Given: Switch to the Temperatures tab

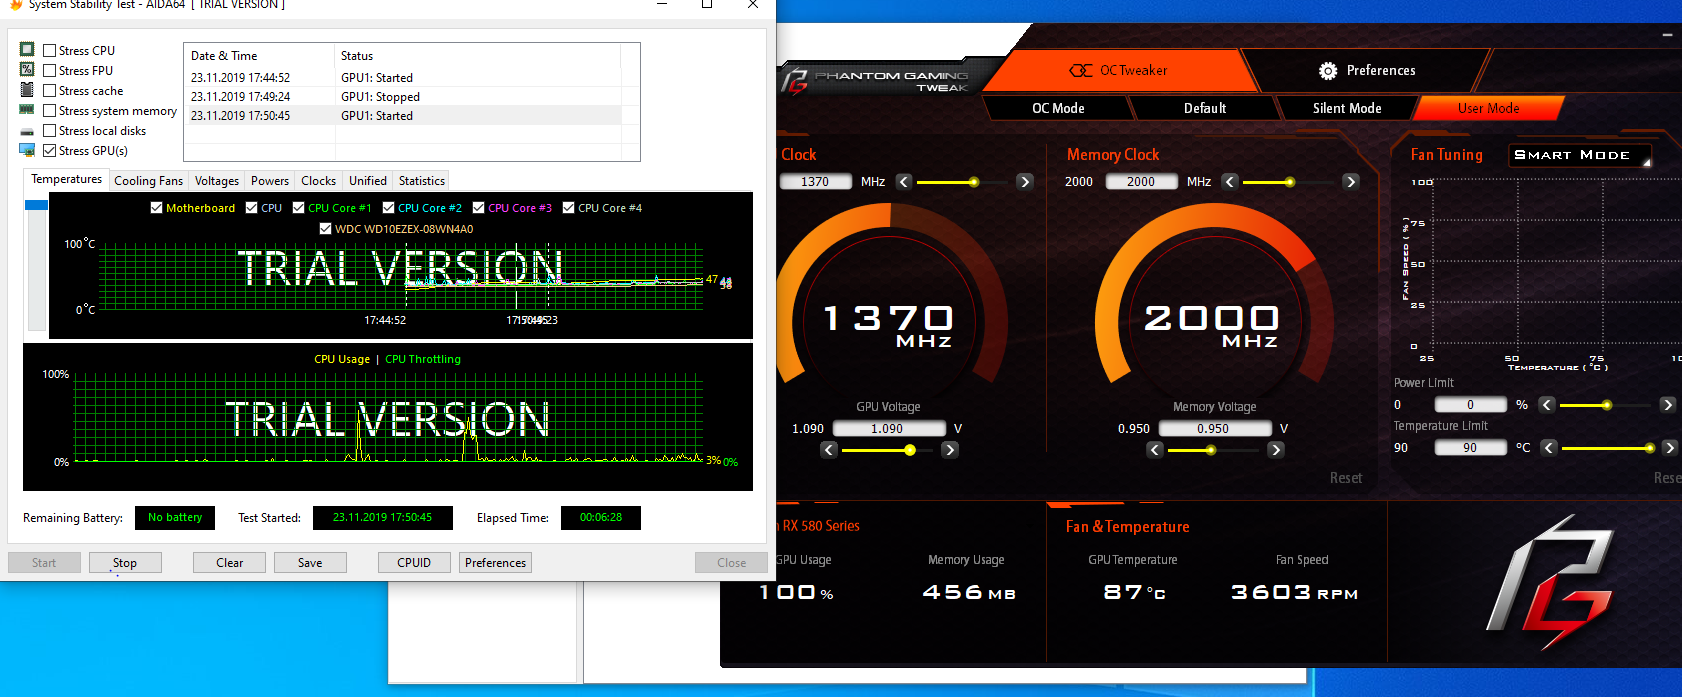Looking at the screenshot, I should click(x=66, y=179).
